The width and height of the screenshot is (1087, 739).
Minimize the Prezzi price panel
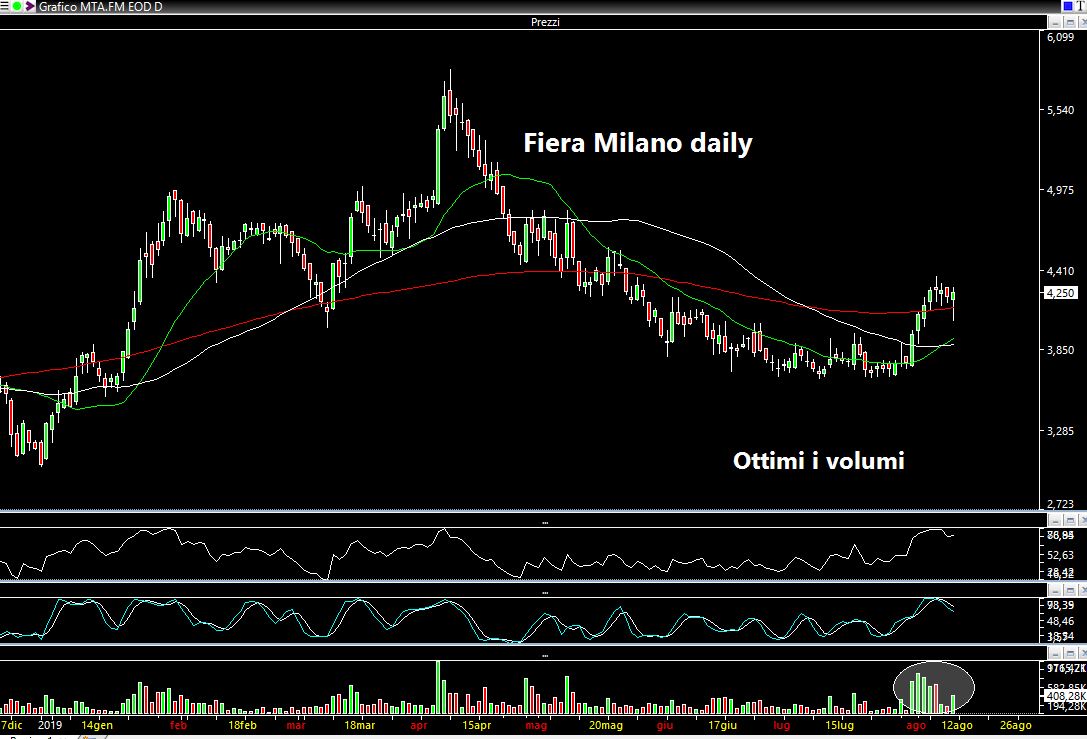pyautogui.click(x=1056, y=22)
